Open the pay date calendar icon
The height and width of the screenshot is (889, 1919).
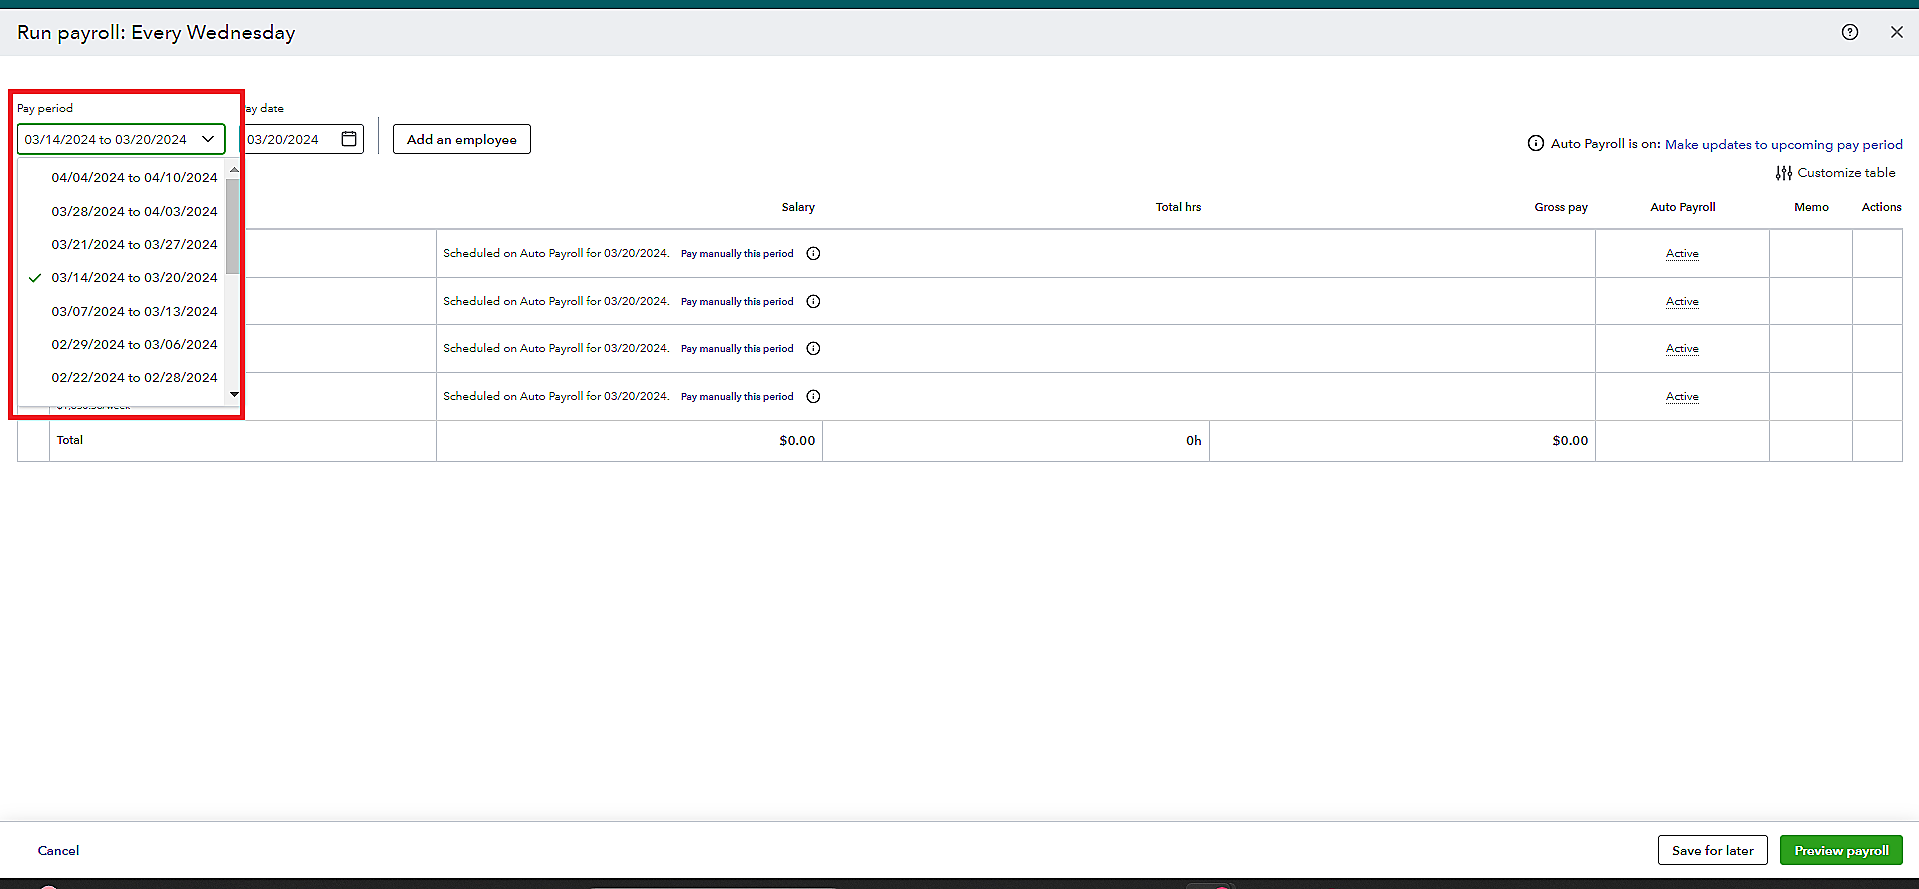click(x=349, y=139)
